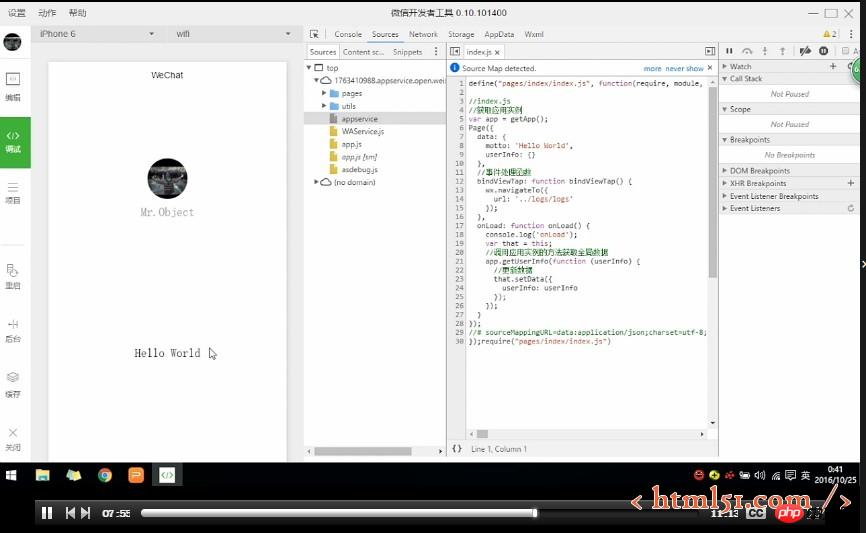Screen dimensions: 866x533
Task: Open the 编辑 (Edit) sidebar icon
Action: [x=13, y=89]
